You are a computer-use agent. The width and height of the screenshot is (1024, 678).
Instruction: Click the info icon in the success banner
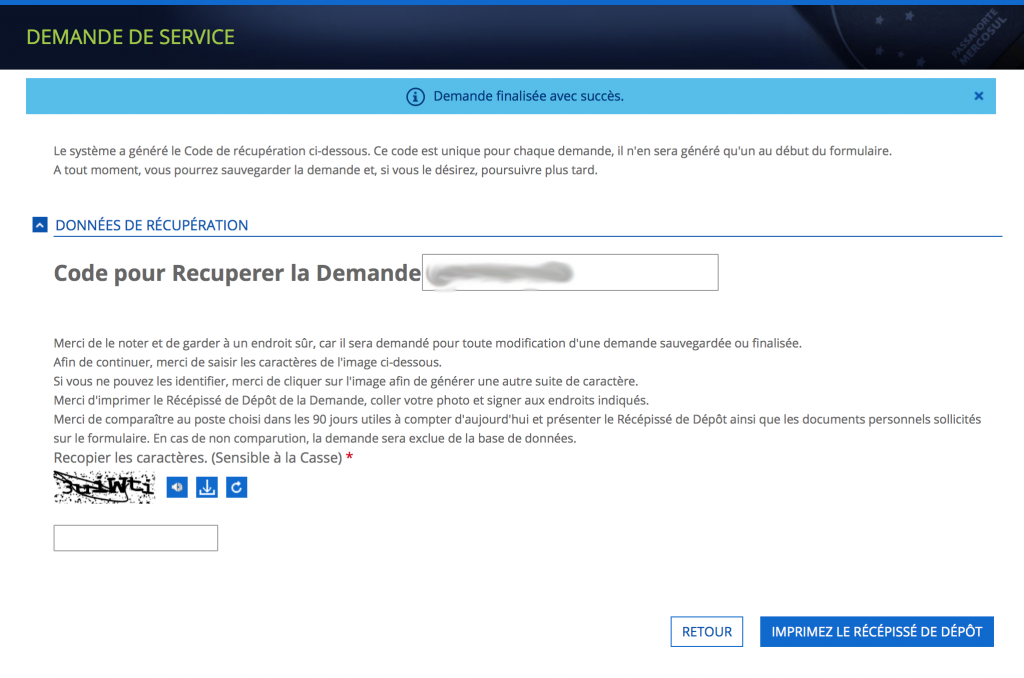click(x=415, y=97)
